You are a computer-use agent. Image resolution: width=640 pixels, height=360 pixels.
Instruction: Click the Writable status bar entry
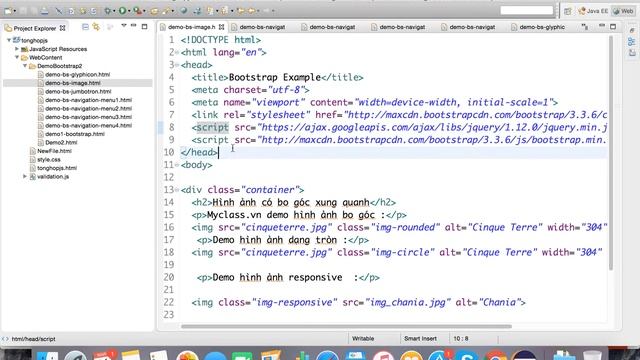point(363,338)
